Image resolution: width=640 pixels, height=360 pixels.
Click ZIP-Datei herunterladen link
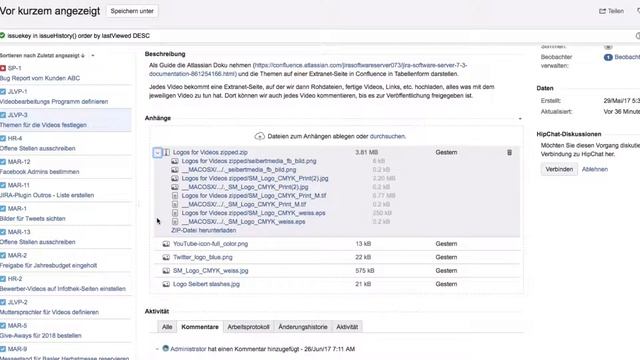point(204,230)
